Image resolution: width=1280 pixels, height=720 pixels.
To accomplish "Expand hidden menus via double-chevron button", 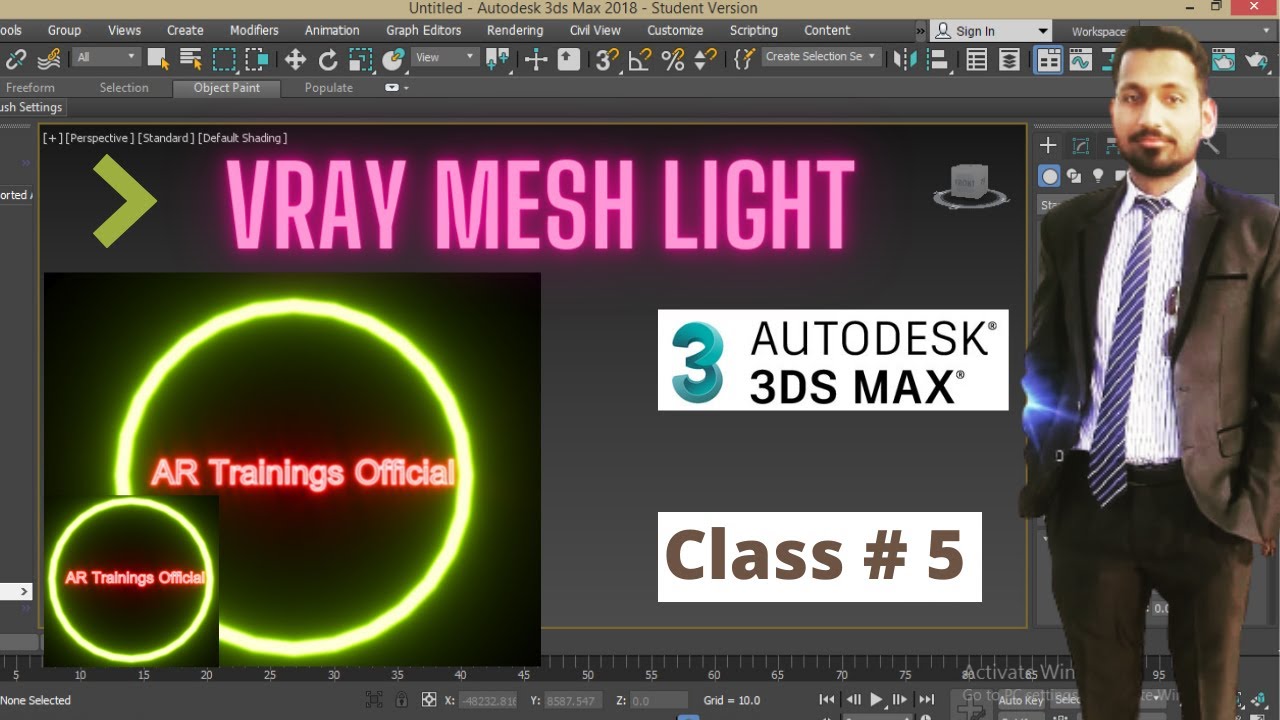I will [x=921, y=31].
